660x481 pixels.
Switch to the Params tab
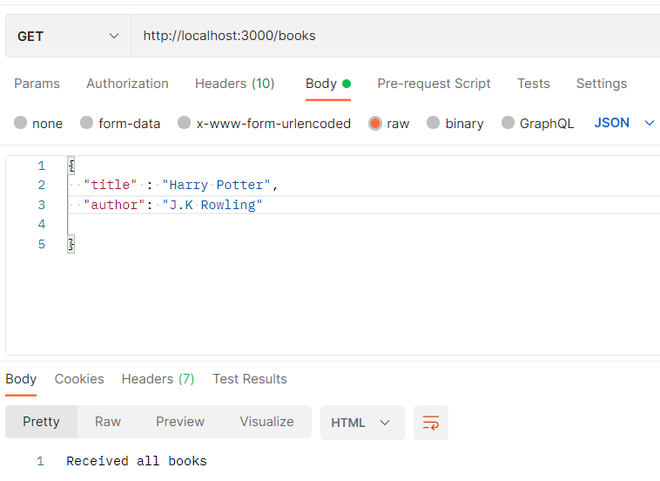(x=37, y=84)
